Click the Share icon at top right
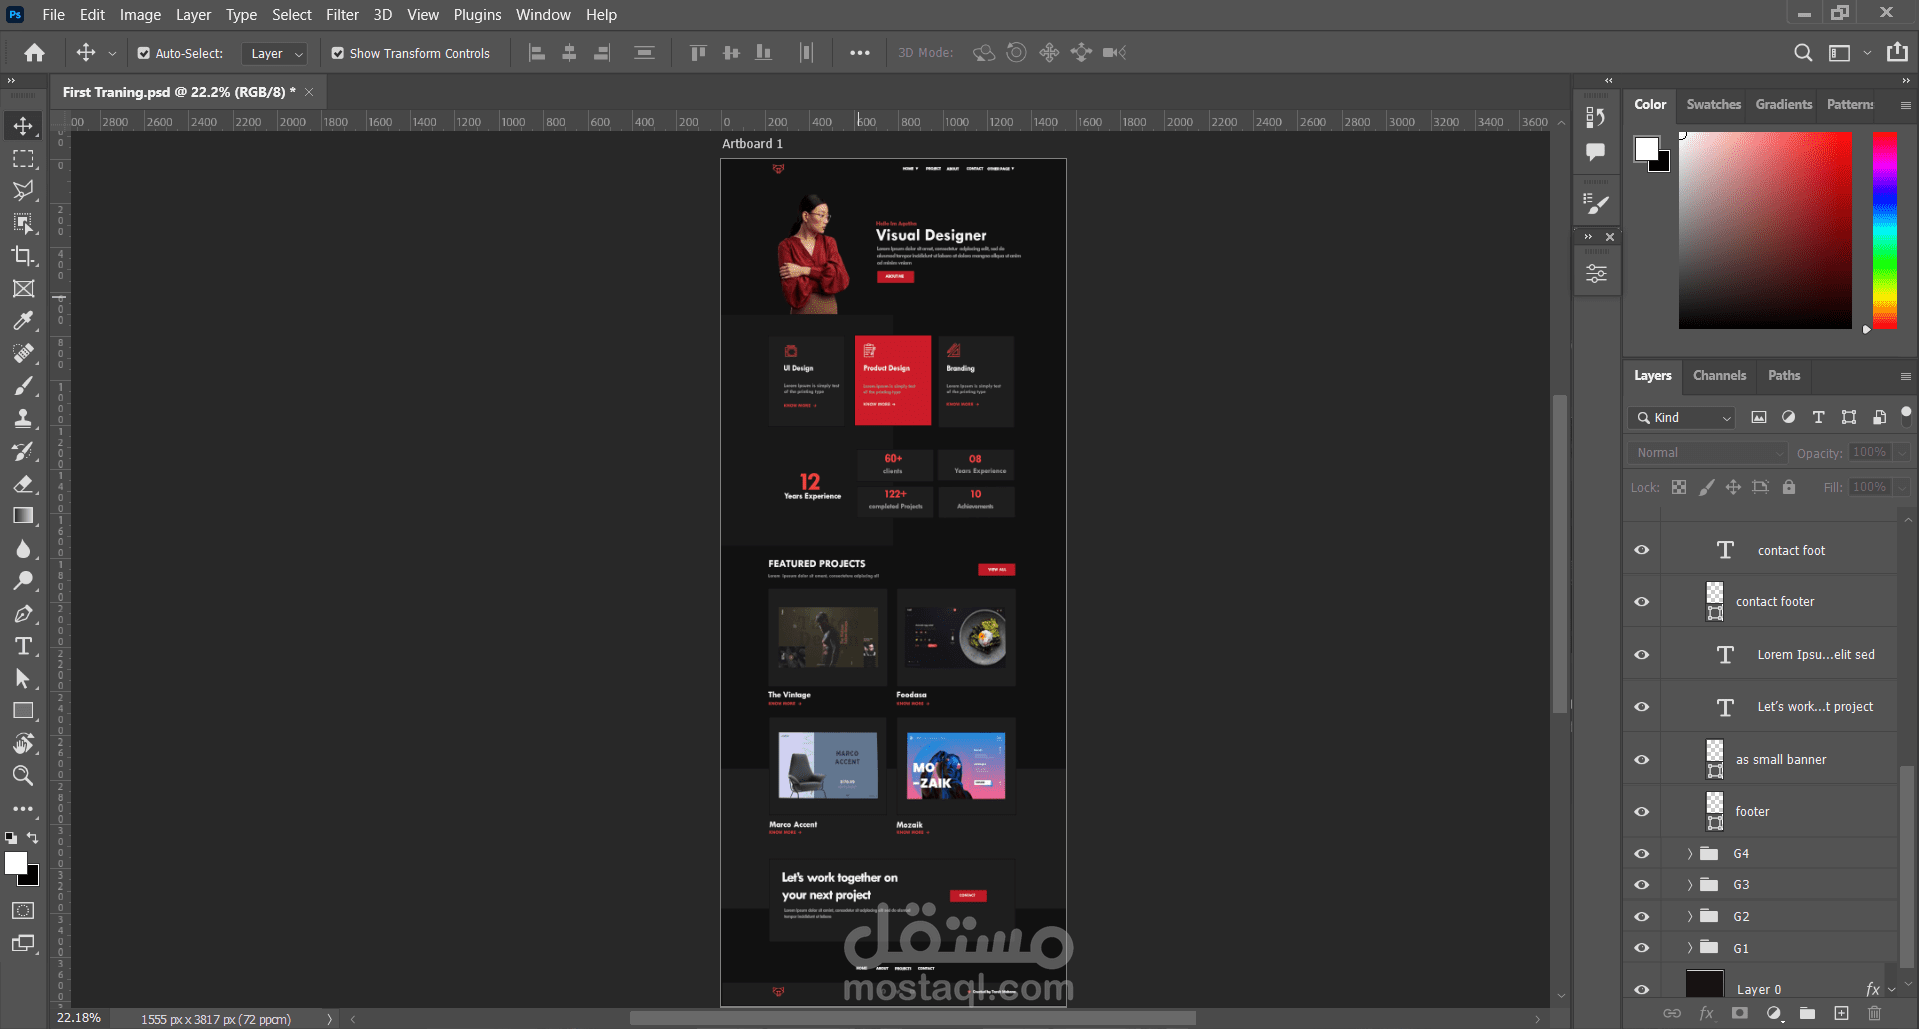 tap(1897, 52)
